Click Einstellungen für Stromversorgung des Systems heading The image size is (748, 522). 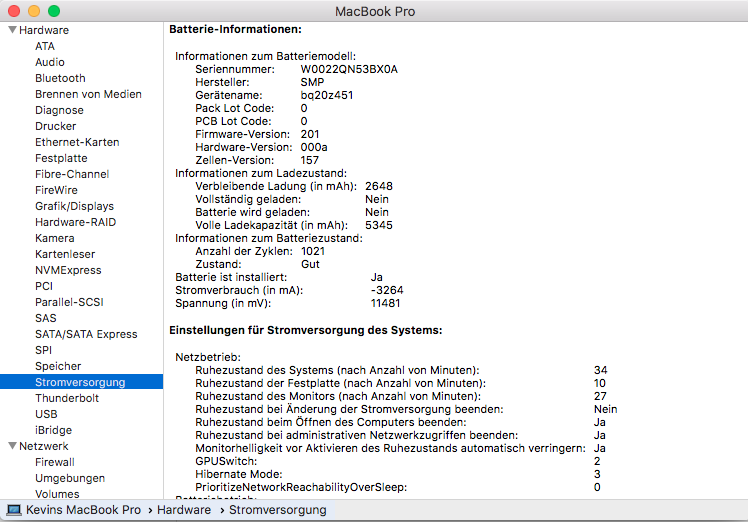pyautogui.click(x=306, y=330)
